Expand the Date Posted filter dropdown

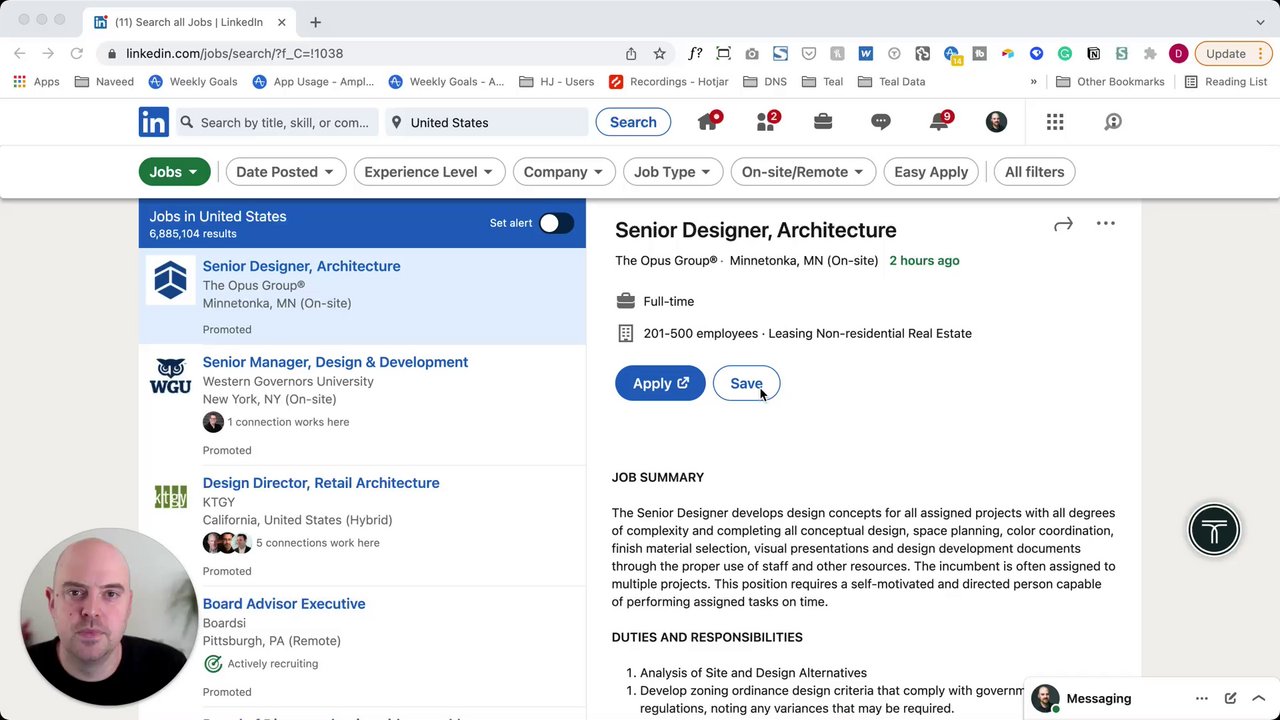tap(285, 172)
